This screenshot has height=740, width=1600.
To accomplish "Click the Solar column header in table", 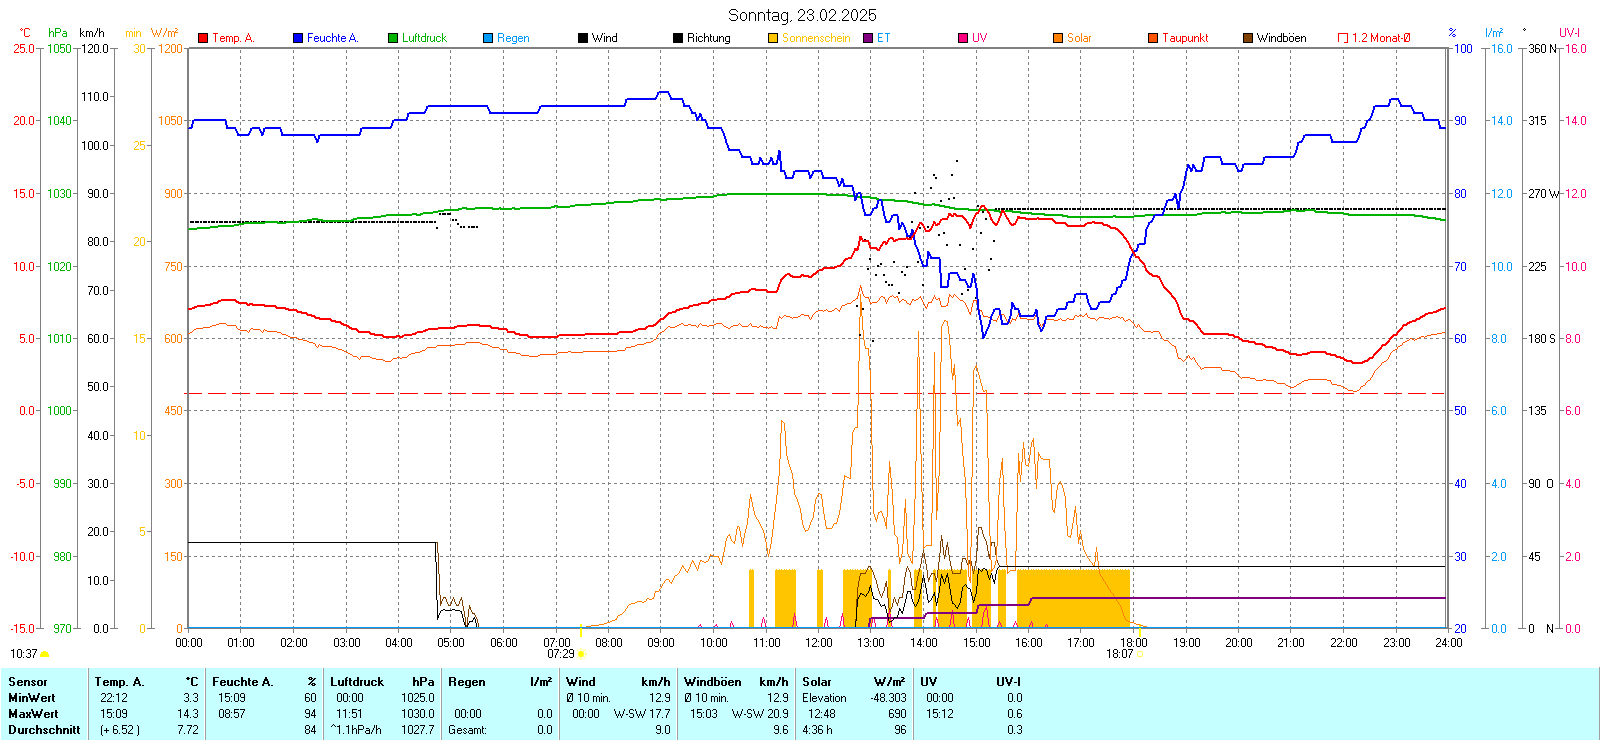I will coord(817,682).
